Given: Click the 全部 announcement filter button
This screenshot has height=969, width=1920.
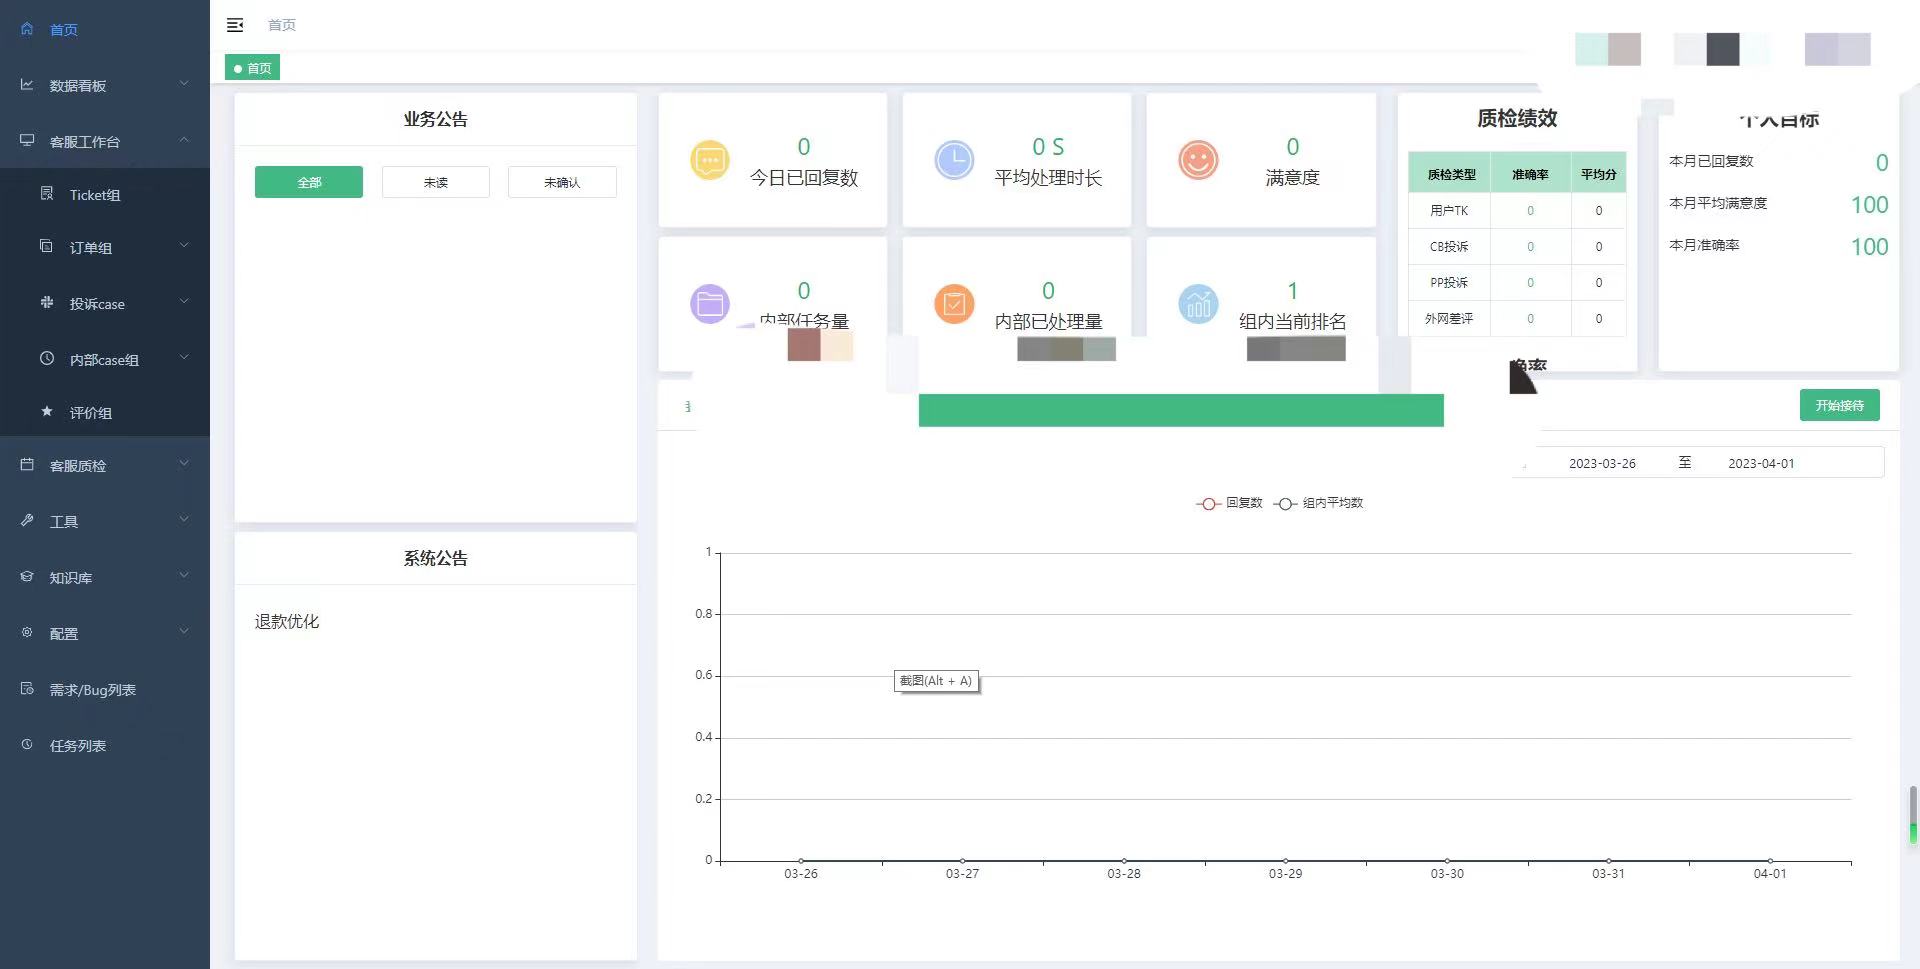Looking at the screenshot, I should point(309,182).
